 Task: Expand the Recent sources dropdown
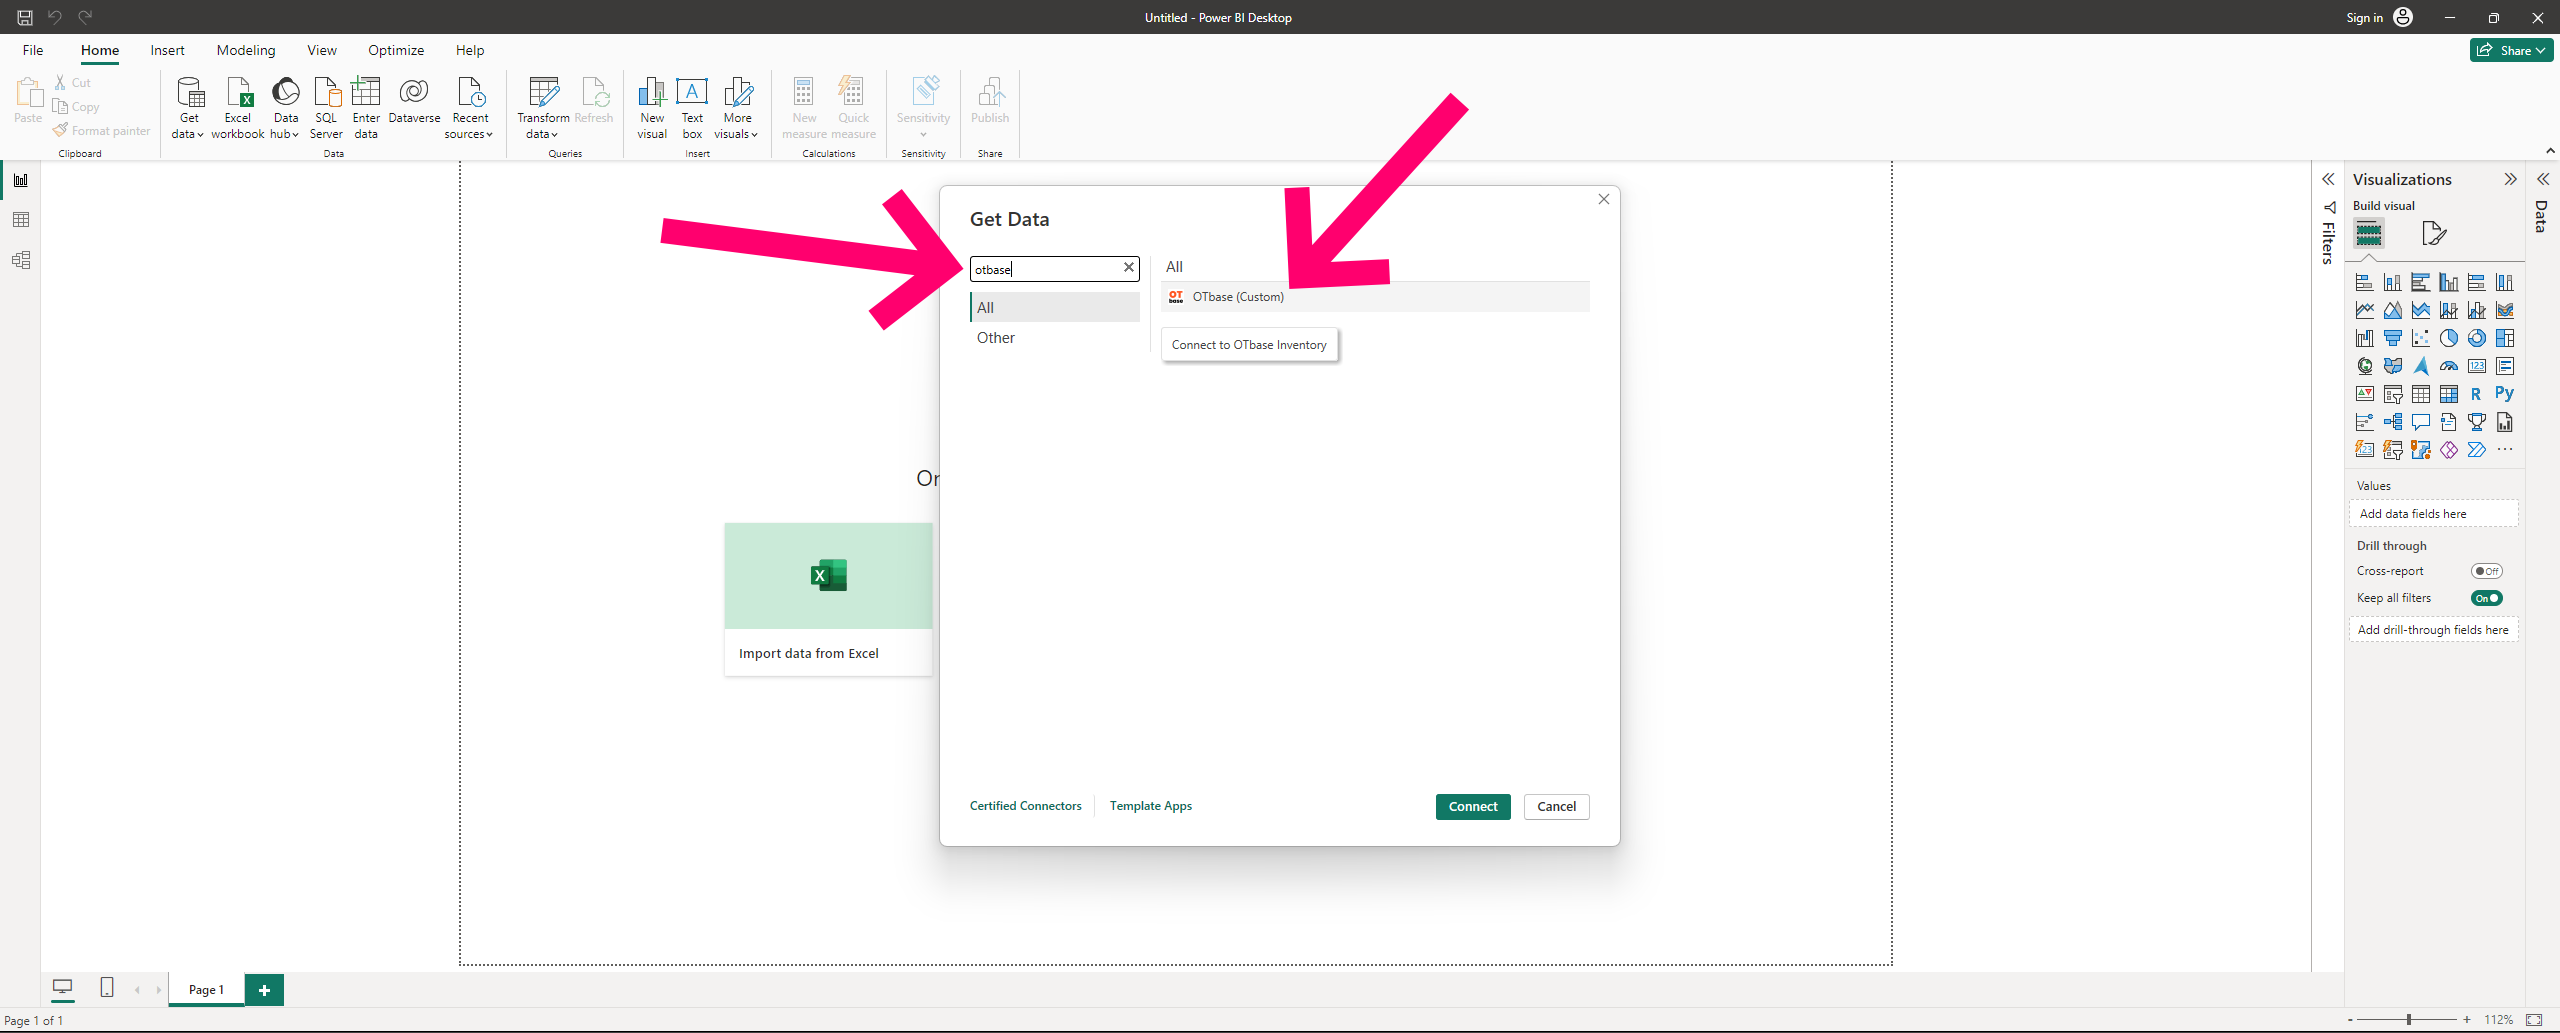point(469,108)
